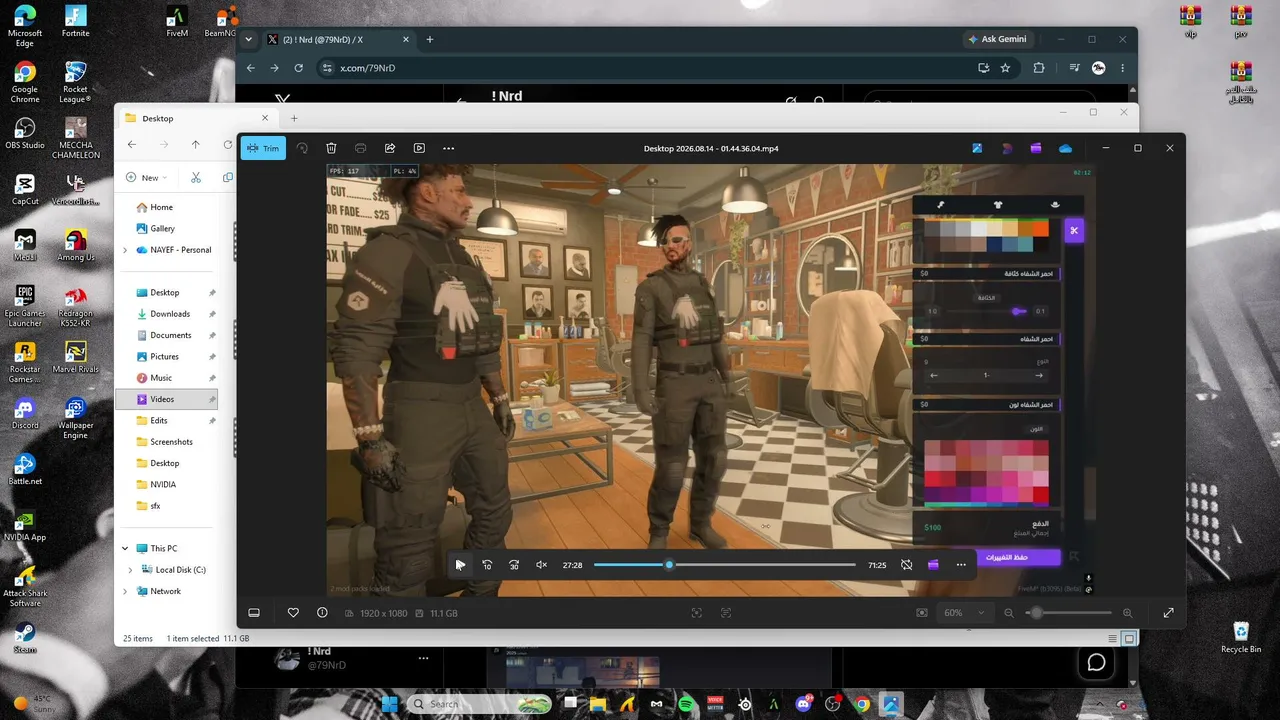Skip back 10 seconds
The image size is (1280, 720).
click(487, 565)
